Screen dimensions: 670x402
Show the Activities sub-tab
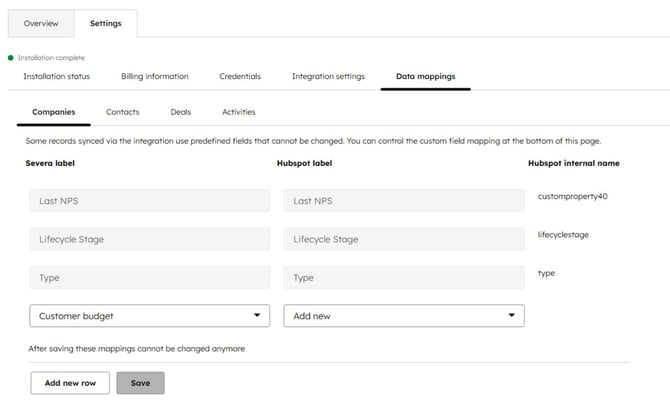[x=238, y=112]
